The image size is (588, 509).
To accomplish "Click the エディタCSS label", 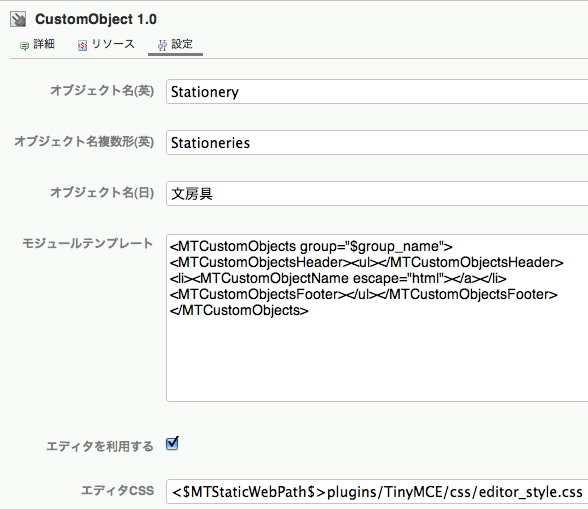I will (x=118, y=490).
